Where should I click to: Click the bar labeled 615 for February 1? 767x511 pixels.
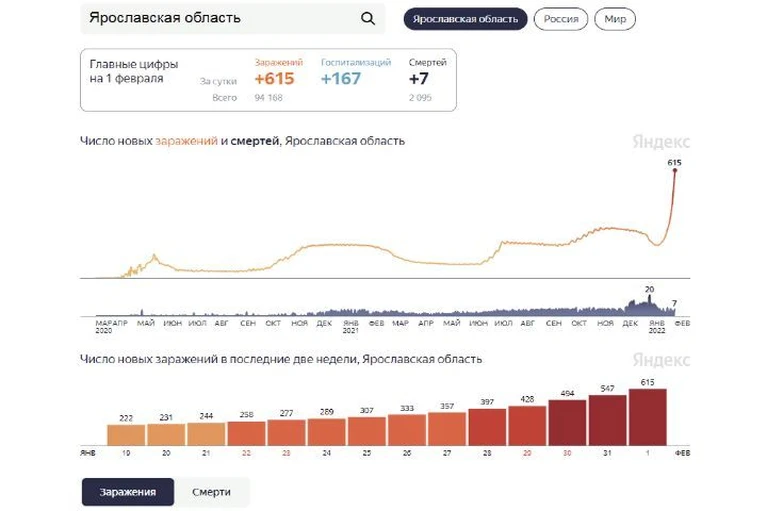pos(648,417)
